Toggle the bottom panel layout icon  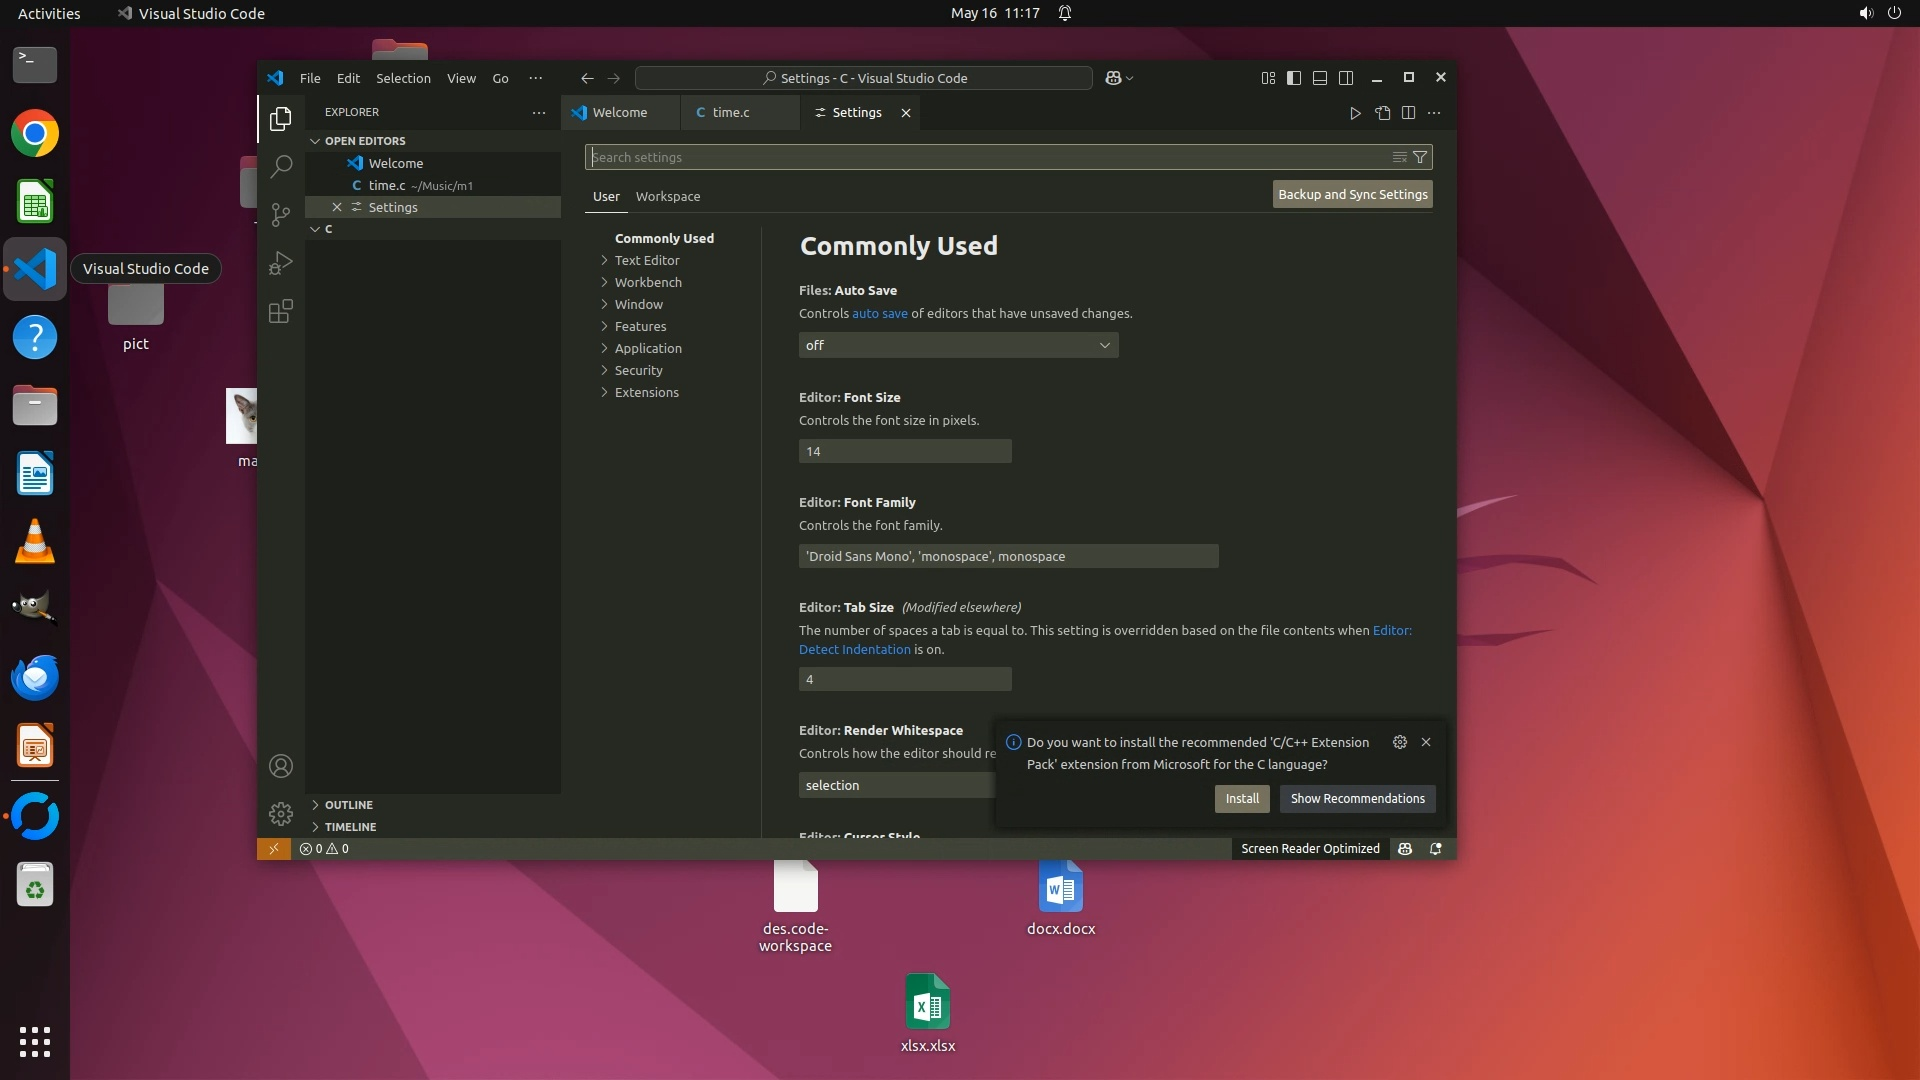coord(1320,78)
